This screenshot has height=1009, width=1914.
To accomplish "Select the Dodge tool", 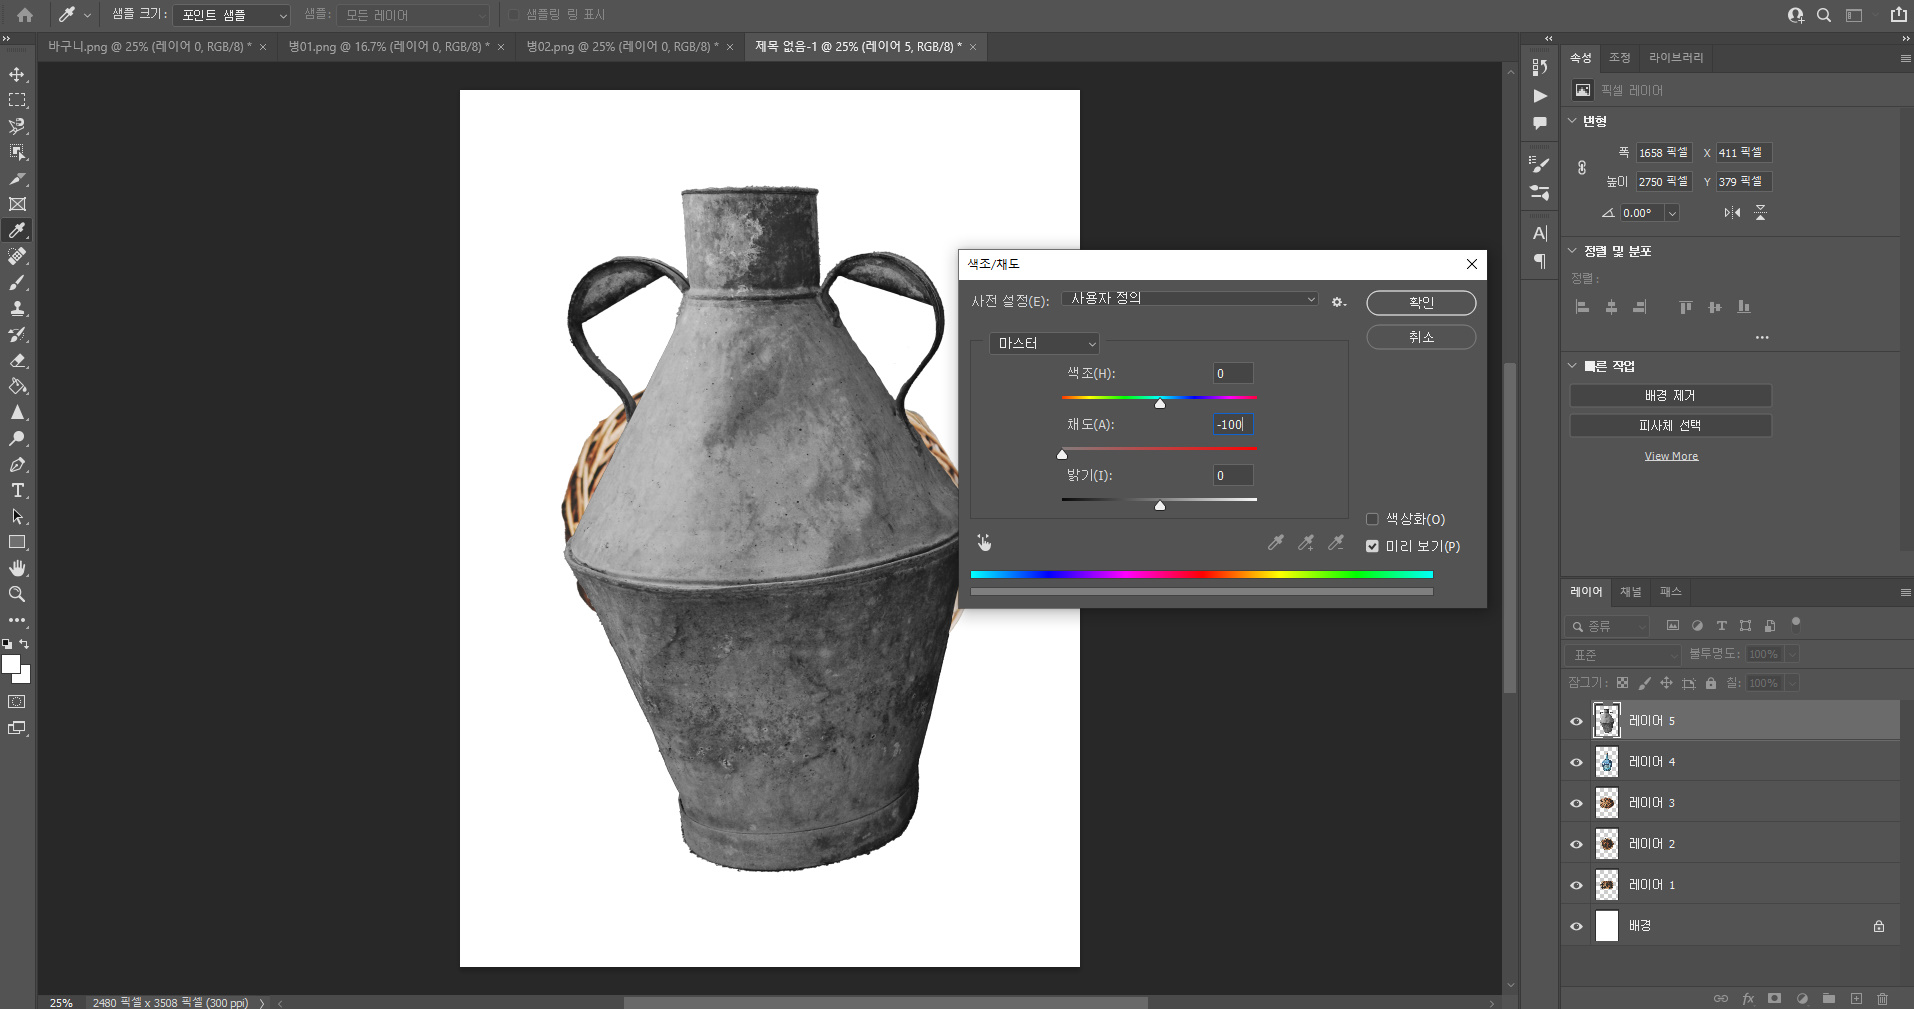I will point(17,439).
